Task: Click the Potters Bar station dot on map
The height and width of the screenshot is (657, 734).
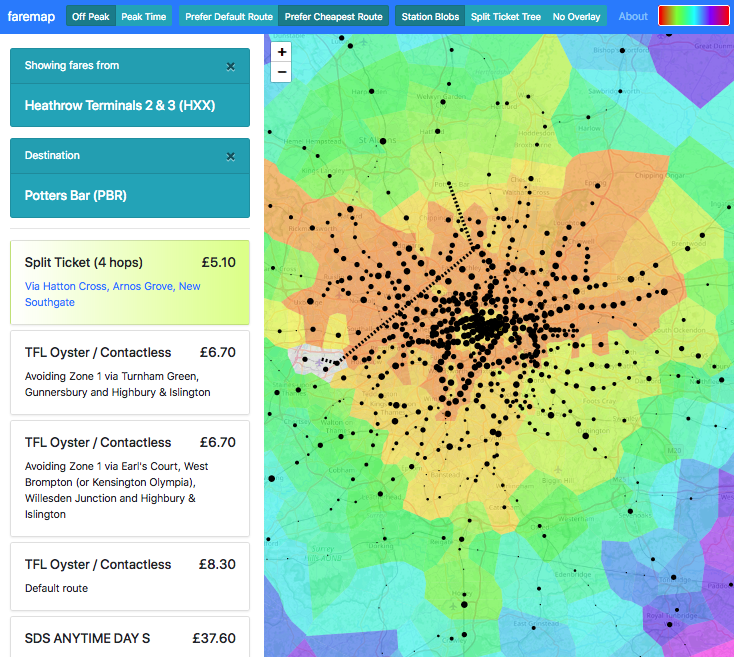Action: pos(449,183)
